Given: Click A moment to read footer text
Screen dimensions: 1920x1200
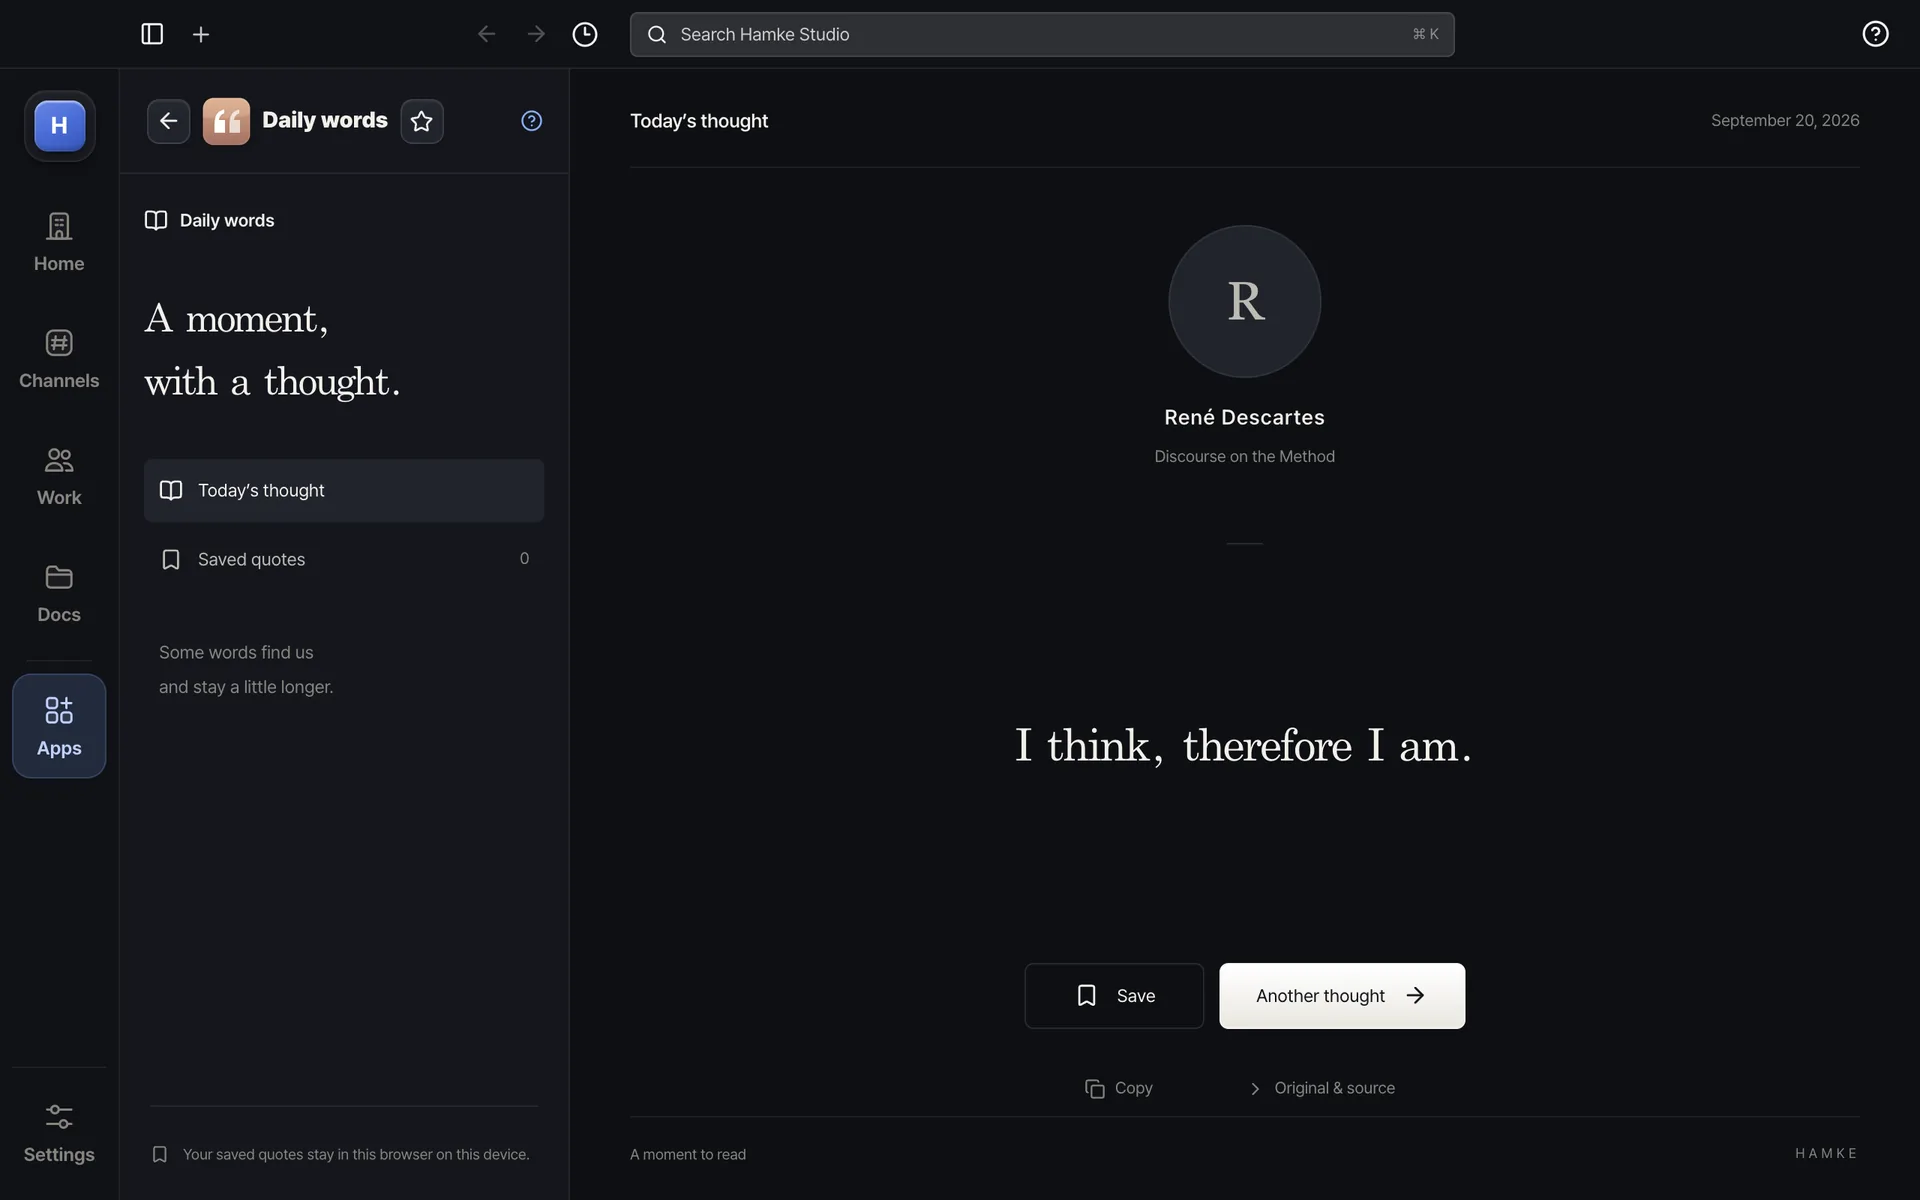Looking at the screenshot, I should (x=688, y=1154).
